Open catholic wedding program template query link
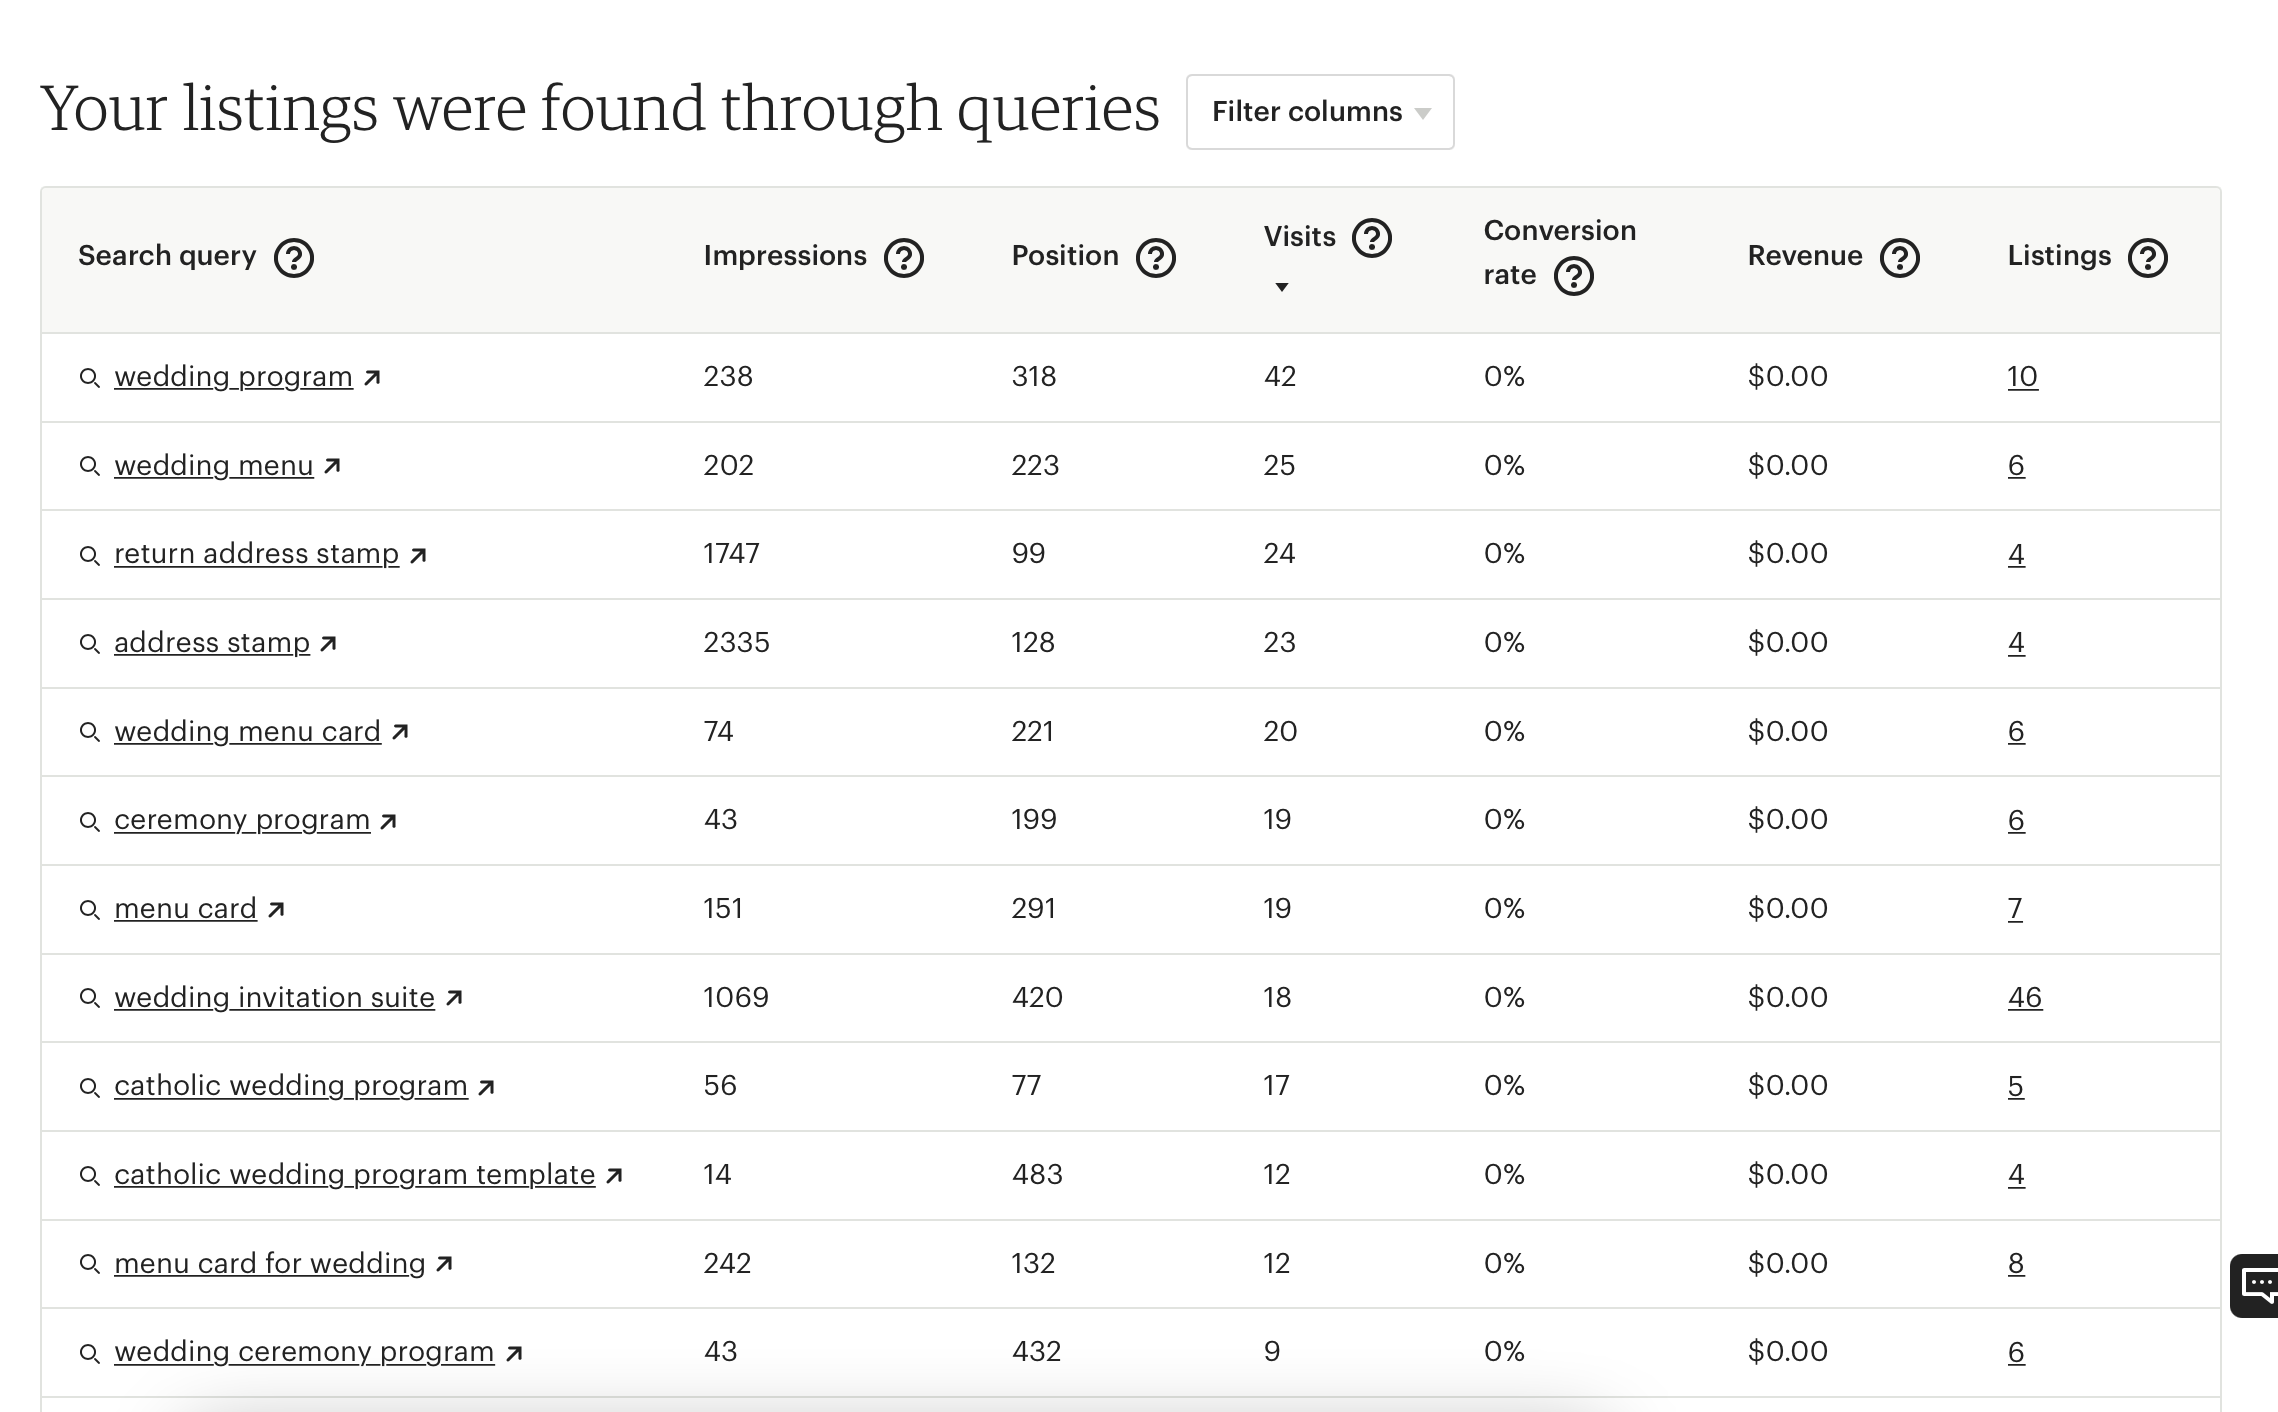Viewport: 2278px width, 1412px height. (354, 1175)
